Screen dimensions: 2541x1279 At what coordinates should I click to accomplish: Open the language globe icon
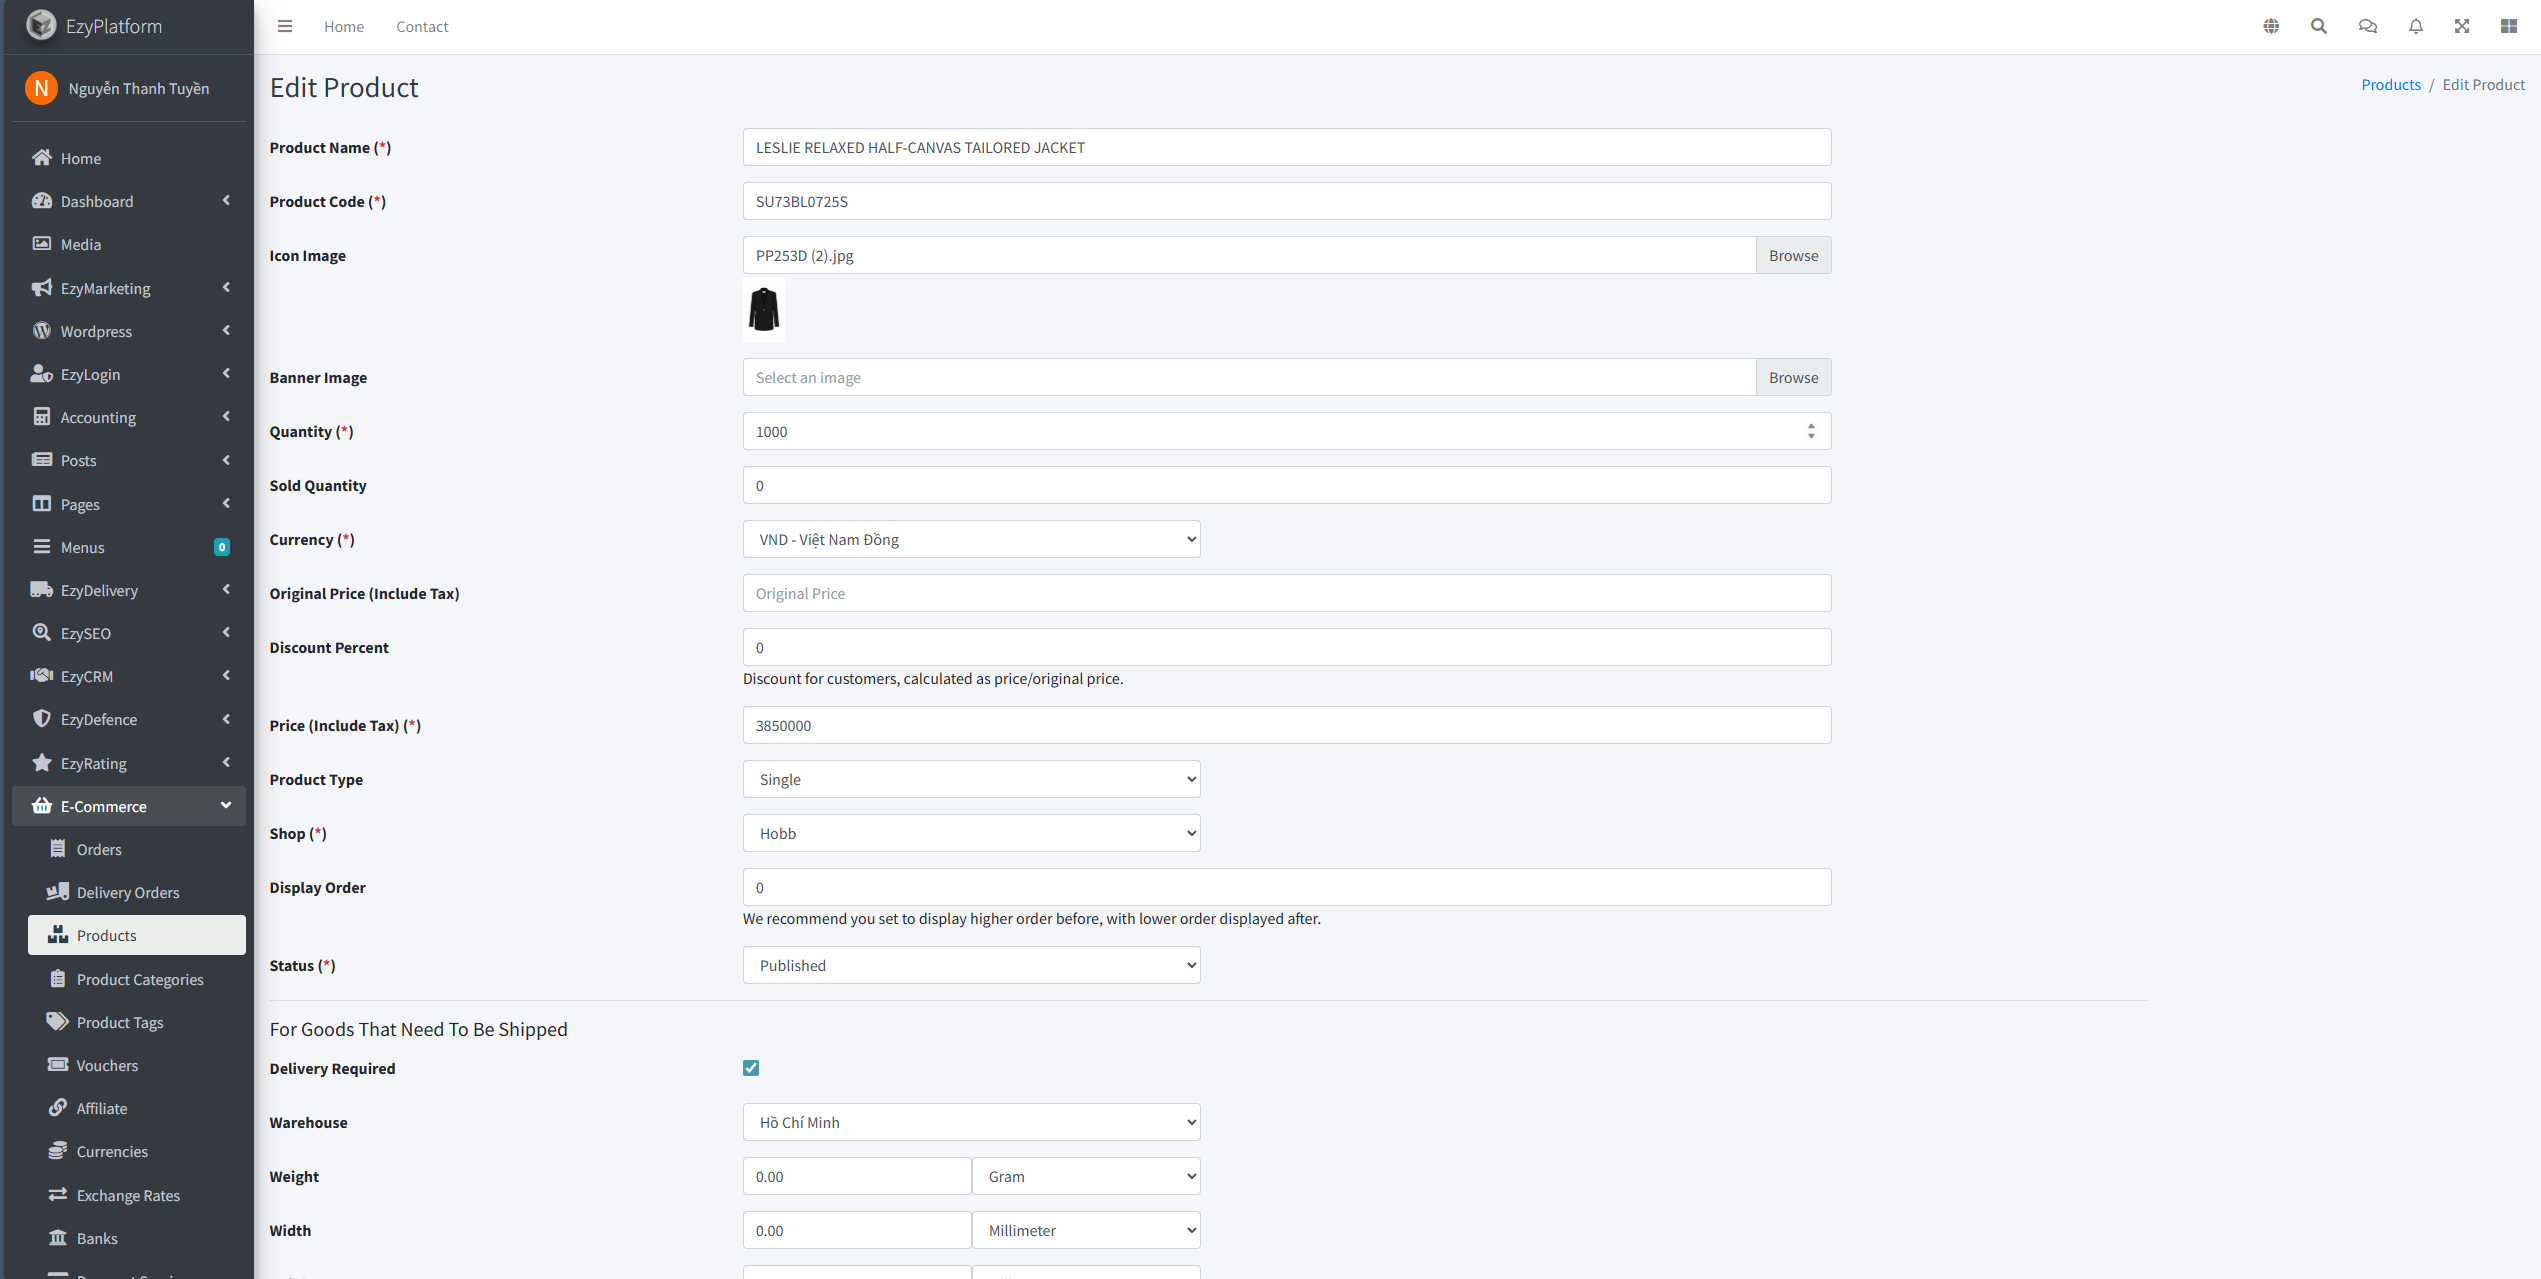2271,26
